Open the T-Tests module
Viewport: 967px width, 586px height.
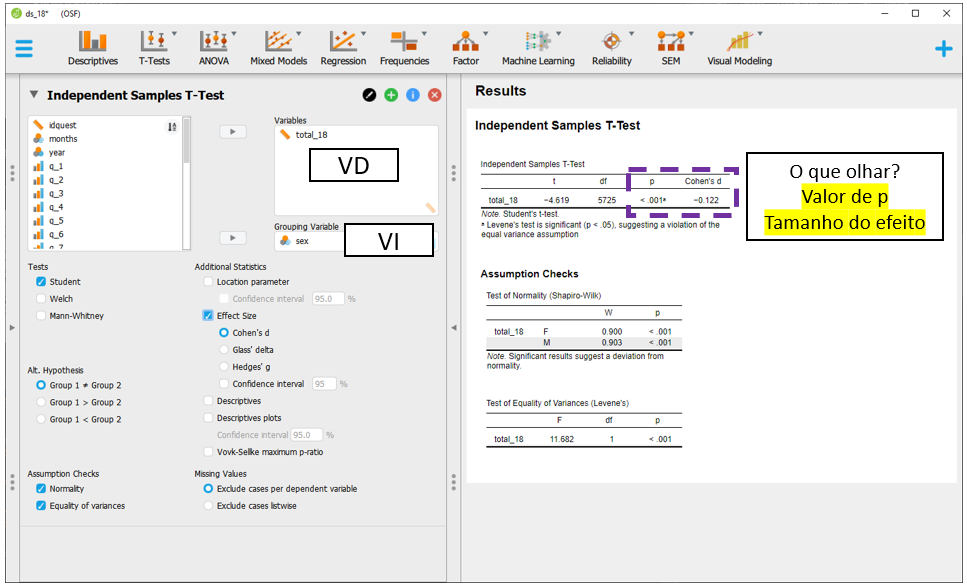pyautogui.click(x=154, y=49)
